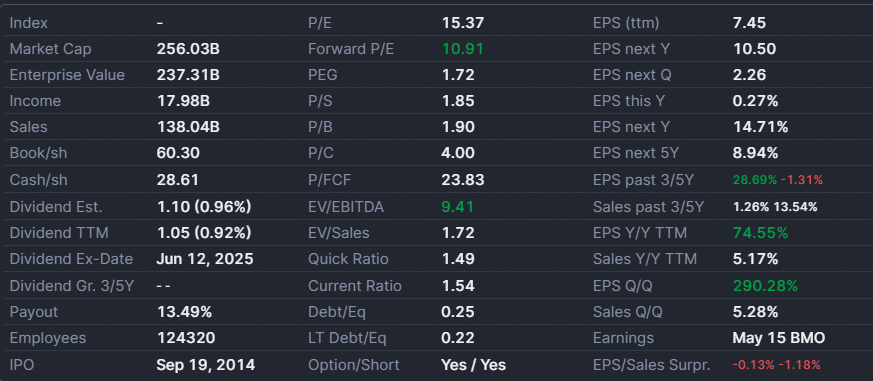
Task: Select the P/FCF value 23.83
Action: coord(463,180)
